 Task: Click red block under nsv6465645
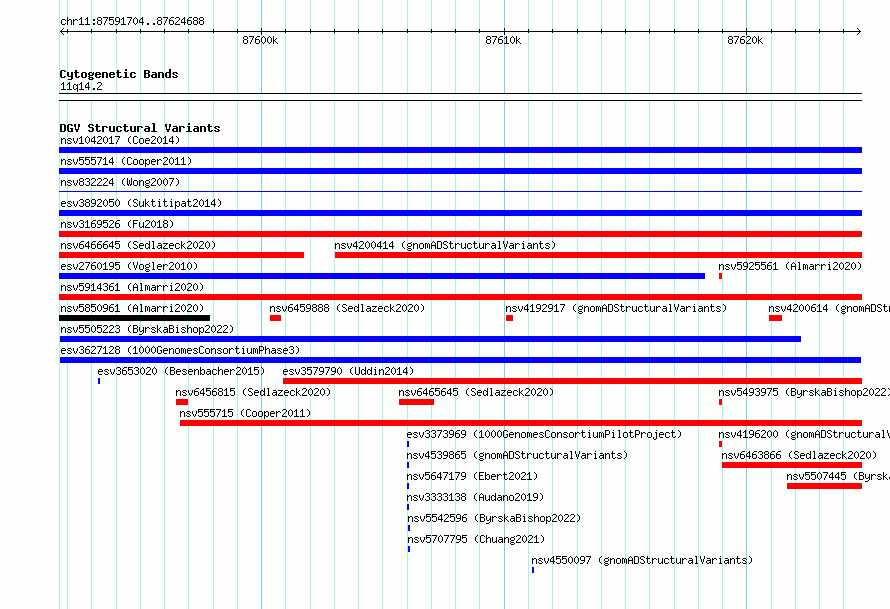tap(416, 402)
